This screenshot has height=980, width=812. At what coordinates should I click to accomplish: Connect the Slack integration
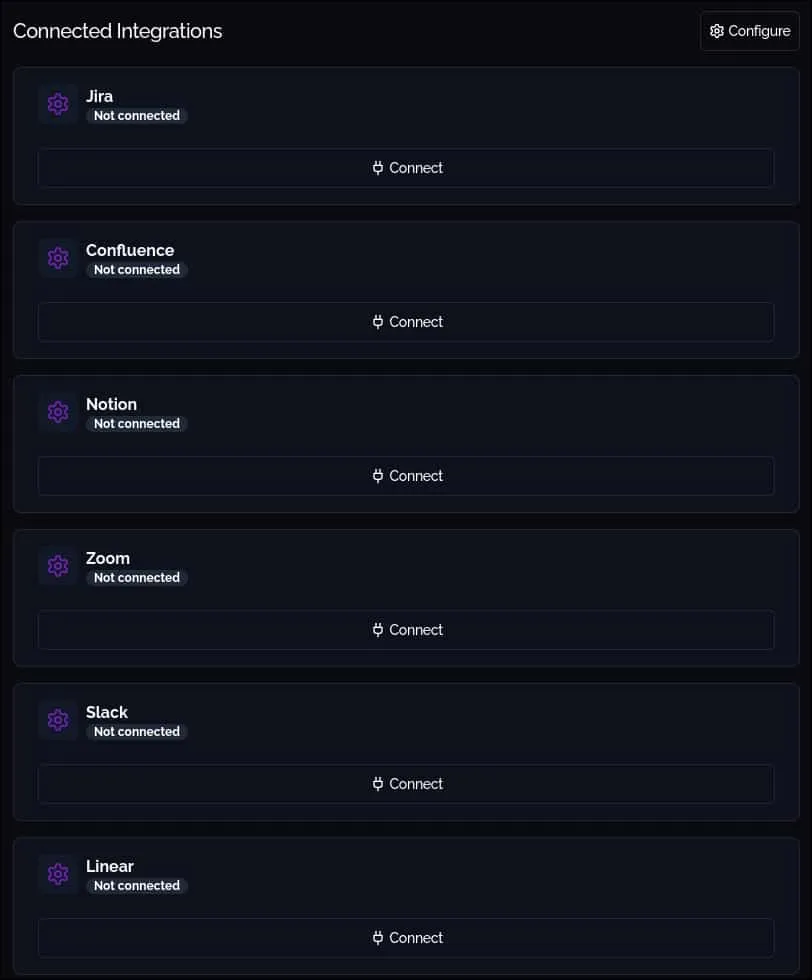pyautogui.click(x=406, y=784)
